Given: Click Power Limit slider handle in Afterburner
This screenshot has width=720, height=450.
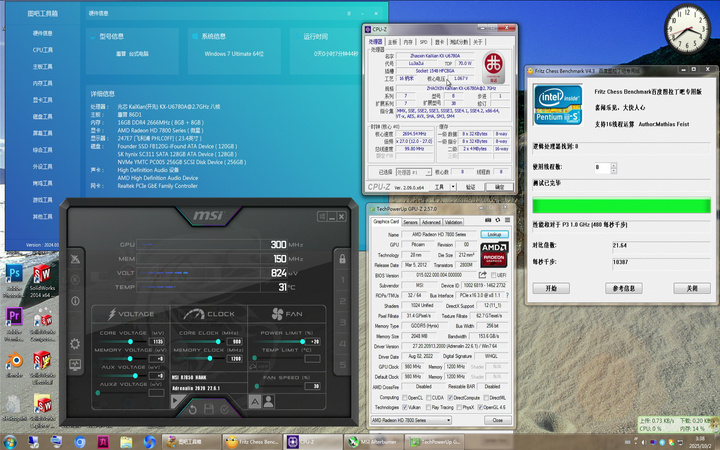Looking at the screenshot, I should (x=303, y=342).
